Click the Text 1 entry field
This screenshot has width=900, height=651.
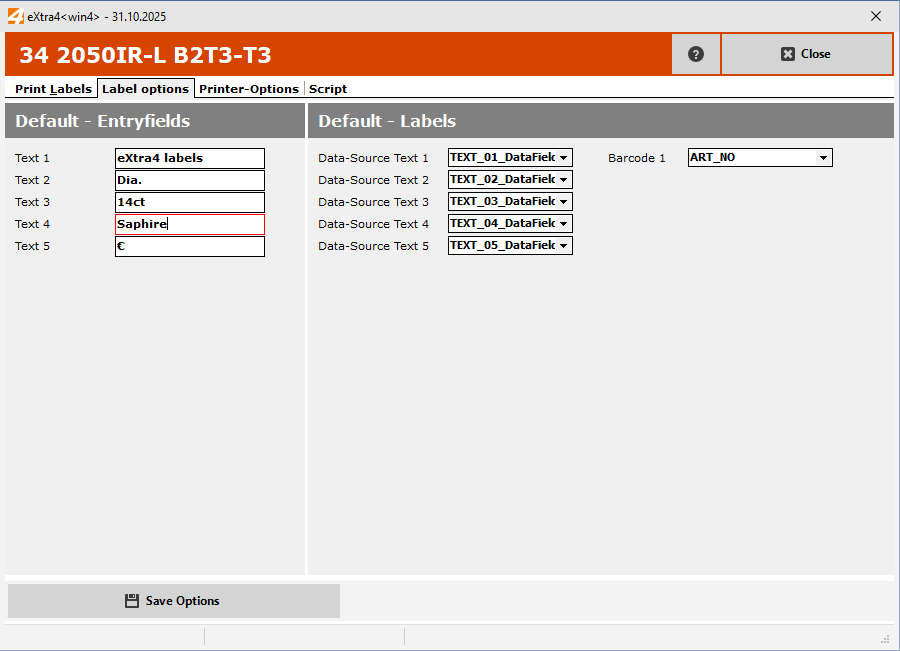(x=190, y=158)
